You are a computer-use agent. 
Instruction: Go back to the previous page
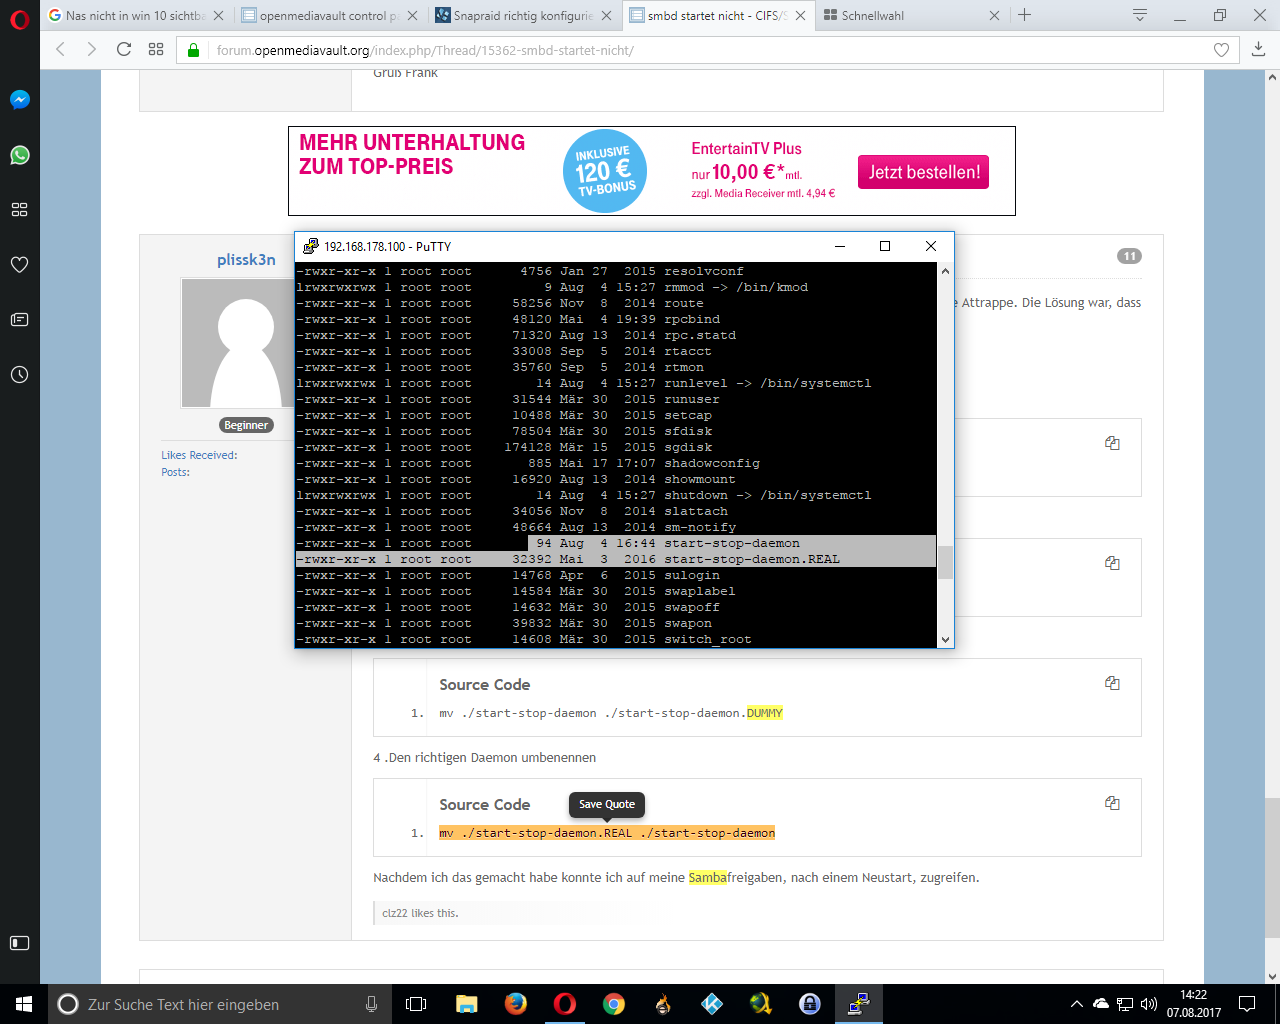coord(60,50)
